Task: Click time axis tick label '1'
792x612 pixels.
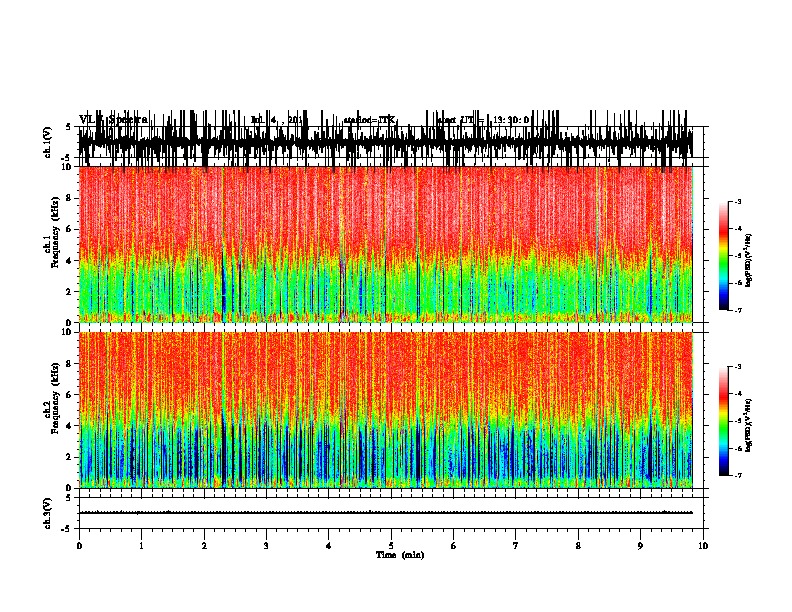Action: coord(141,546)
